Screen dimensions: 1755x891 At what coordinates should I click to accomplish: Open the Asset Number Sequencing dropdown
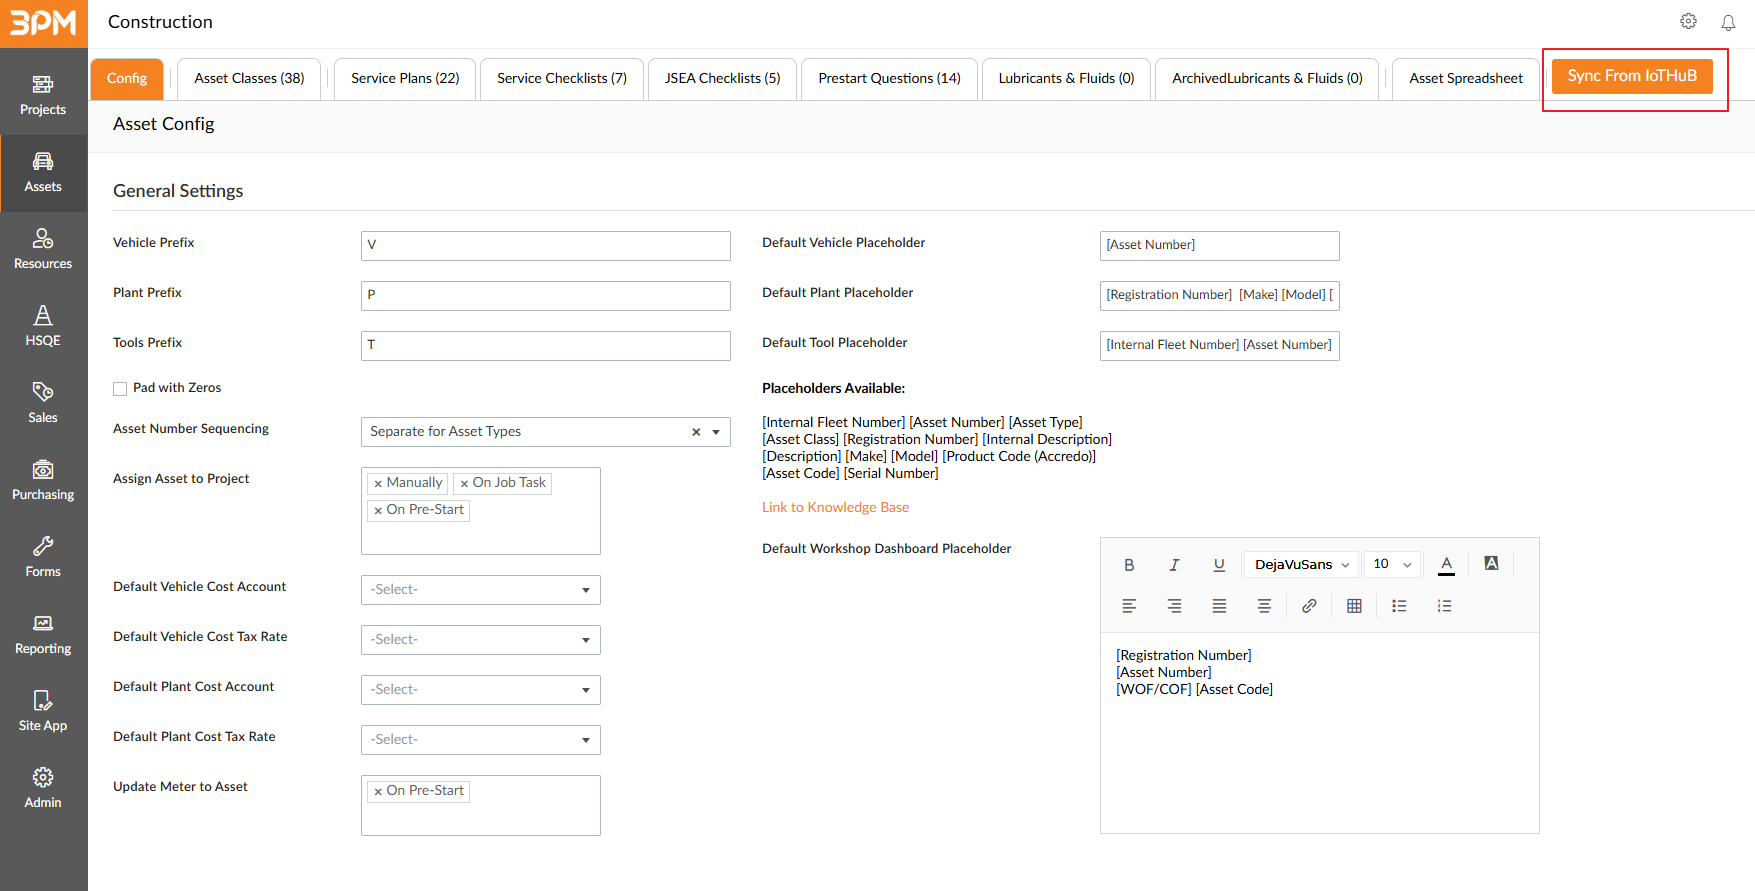click(x=716, y=432)
